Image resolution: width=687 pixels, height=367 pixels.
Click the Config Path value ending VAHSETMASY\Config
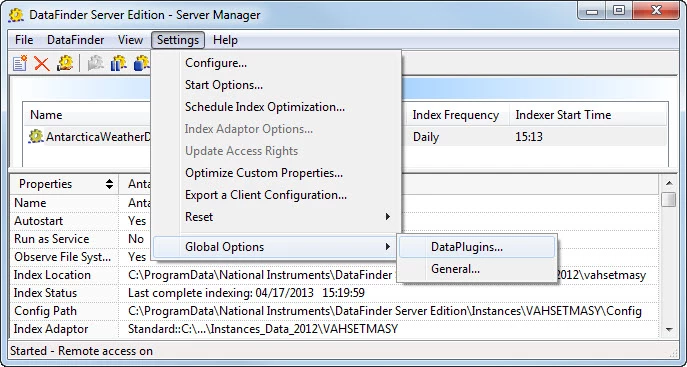tap(385, 311)
